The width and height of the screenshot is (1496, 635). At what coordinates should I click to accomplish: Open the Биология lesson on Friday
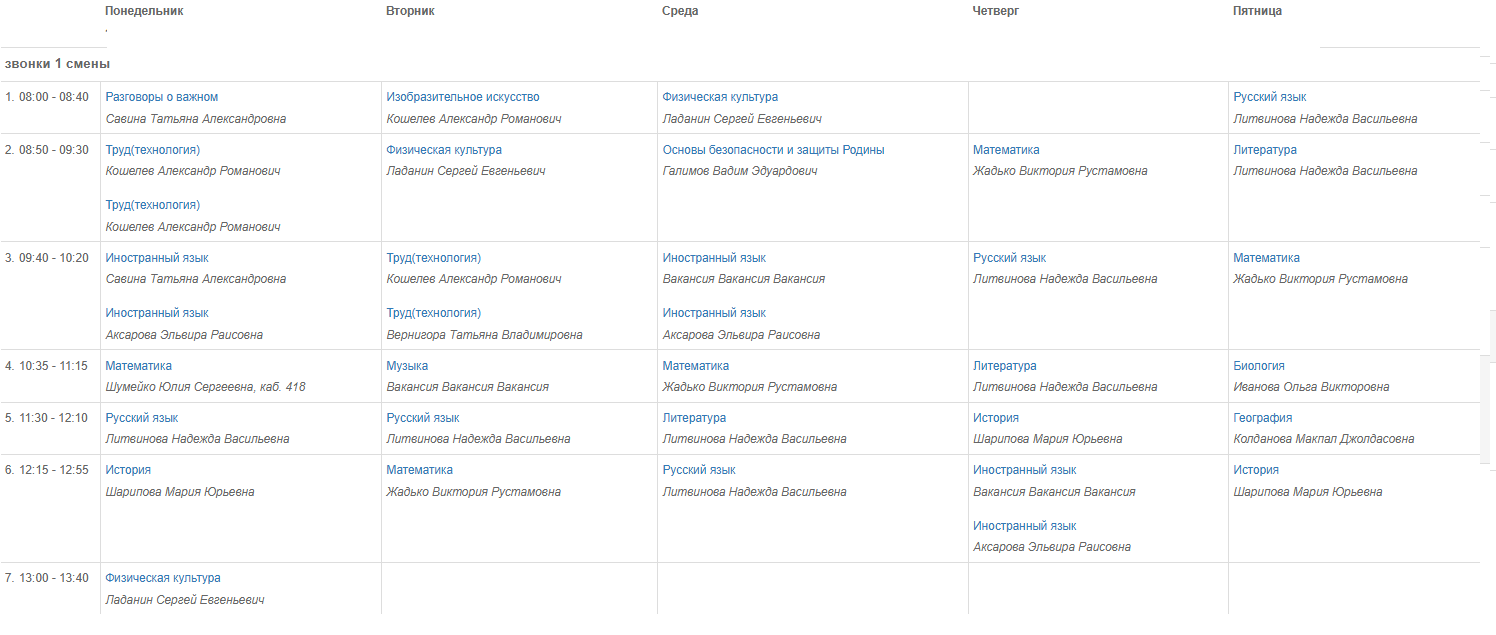point(1259,366)
